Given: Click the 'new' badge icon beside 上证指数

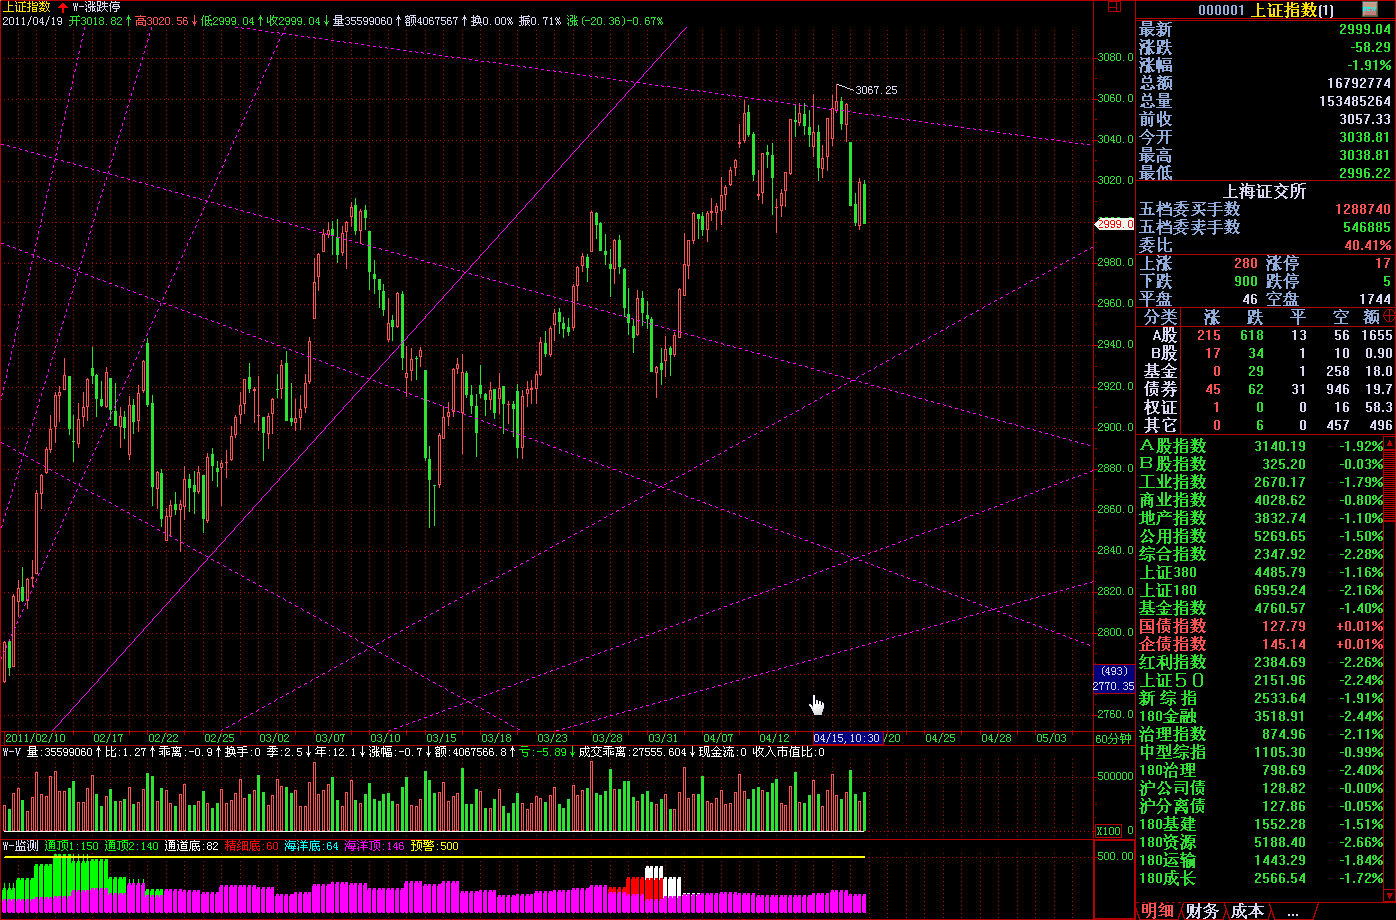Looking at the screenshot, I should (1370, 9).
